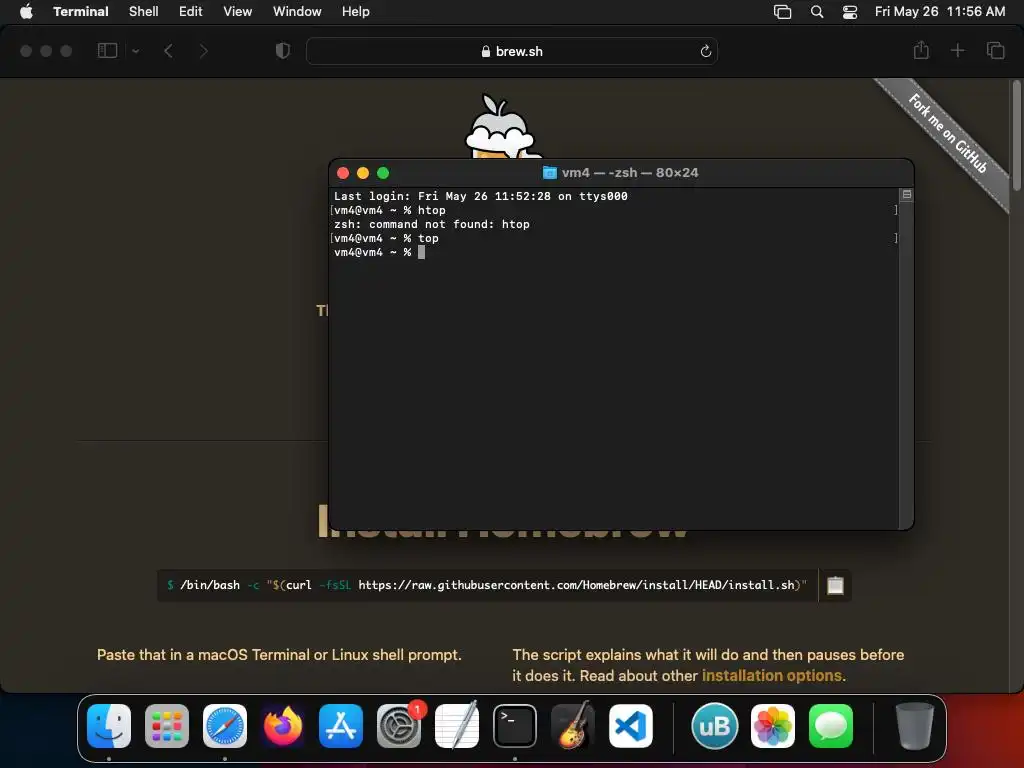
Task: Open System Settings from the Dock
Action: point(398,726)
